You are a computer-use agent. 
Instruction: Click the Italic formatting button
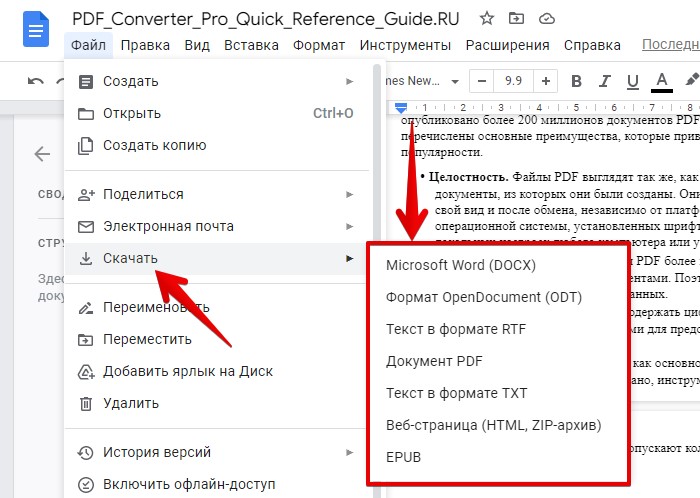pyautogui.click(x=604, y=81)
